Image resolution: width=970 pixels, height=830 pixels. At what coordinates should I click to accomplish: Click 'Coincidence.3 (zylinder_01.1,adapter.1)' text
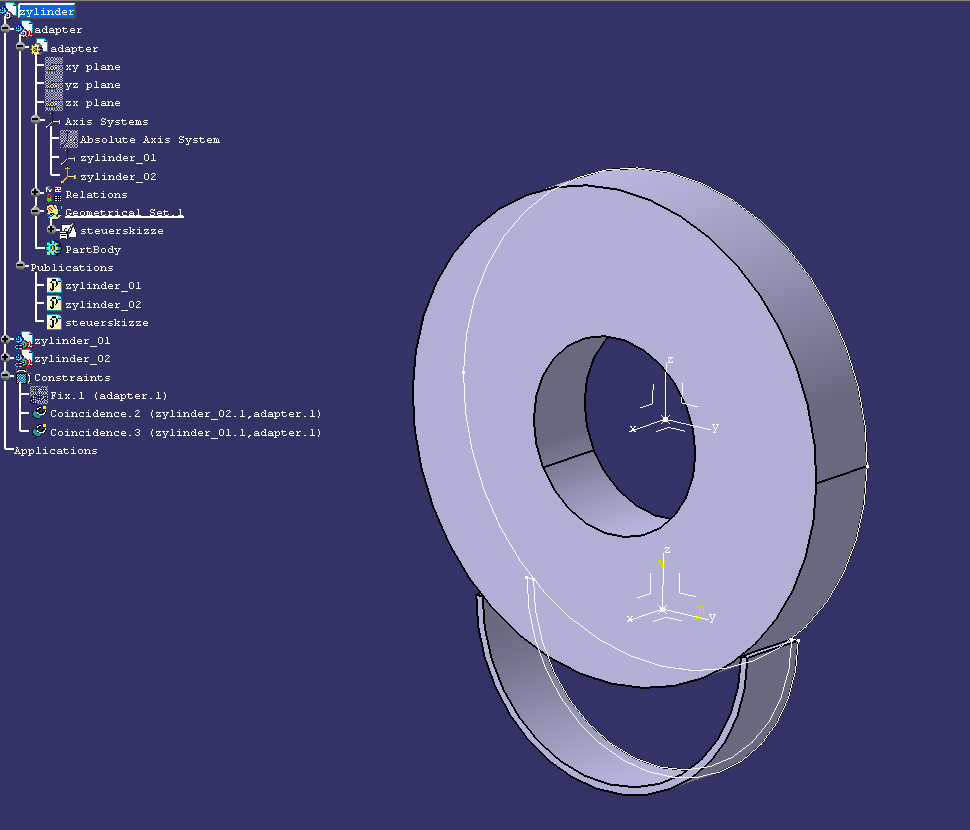(186, 432)
